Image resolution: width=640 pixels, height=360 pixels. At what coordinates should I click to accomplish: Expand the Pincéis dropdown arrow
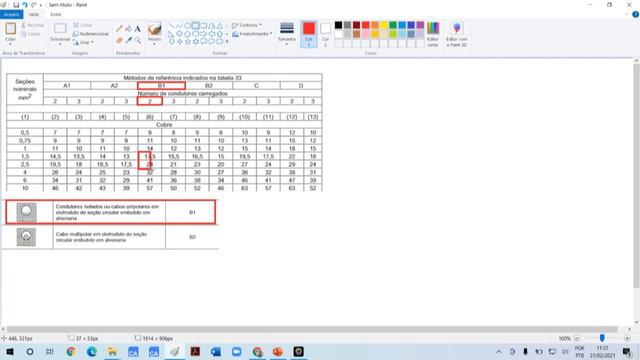pos(154,44)
